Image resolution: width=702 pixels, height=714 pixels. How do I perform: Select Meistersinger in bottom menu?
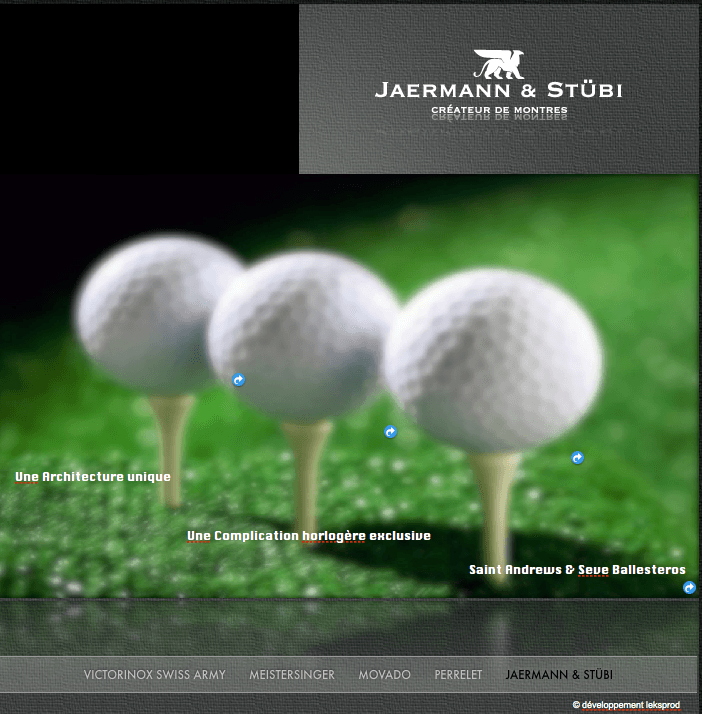(x=292, y=674)
